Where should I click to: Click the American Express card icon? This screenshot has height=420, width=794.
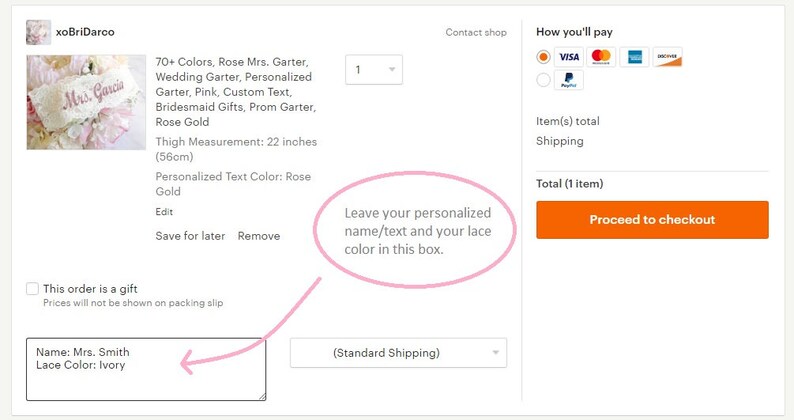[x=634, y=57]
